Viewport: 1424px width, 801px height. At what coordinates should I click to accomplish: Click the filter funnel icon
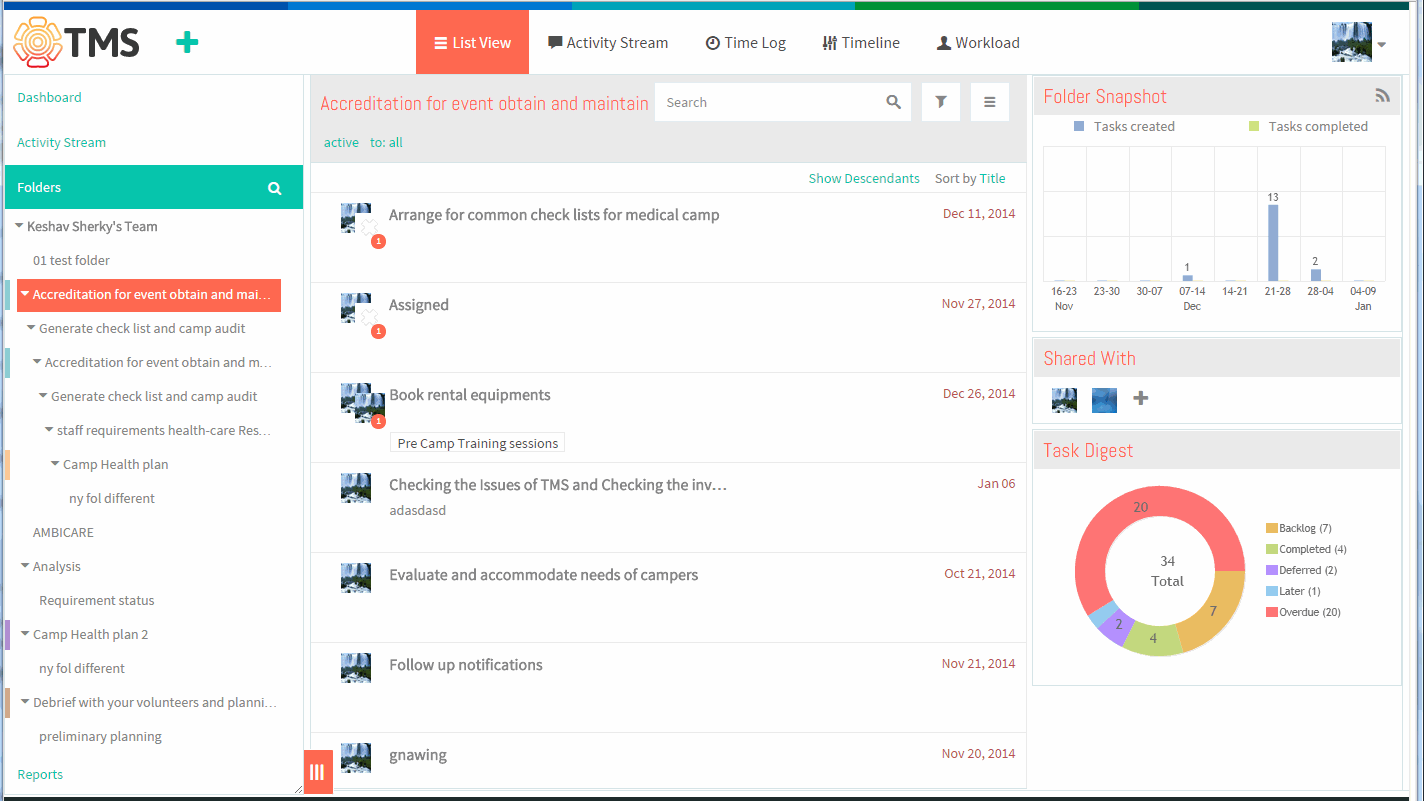(941, 102)
